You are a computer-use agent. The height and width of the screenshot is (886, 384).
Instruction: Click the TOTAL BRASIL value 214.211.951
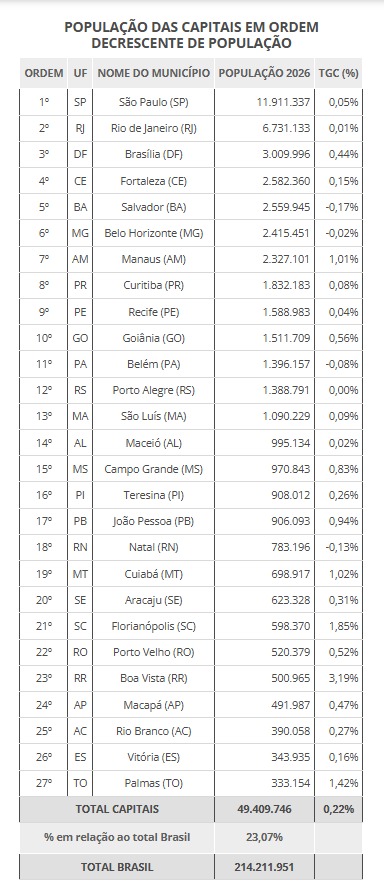pos(264,867)
